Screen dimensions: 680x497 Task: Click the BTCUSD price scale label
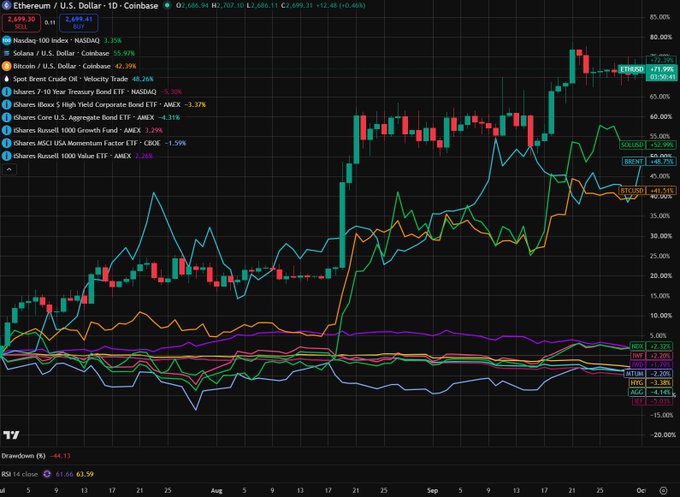click(x=632, y=190)
